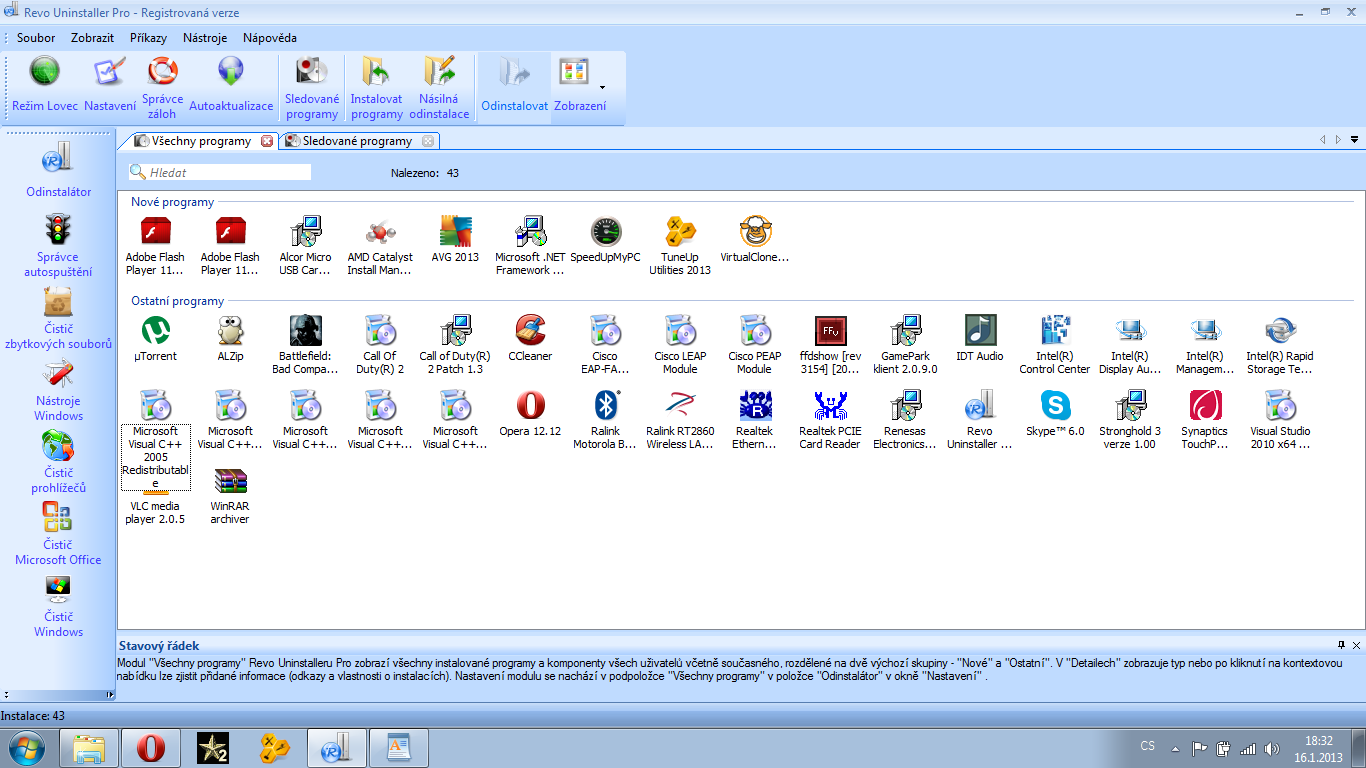The width and height of the screenshot is (1366, 768).
Task: Open the tab list dropdown arrow
Action: [1354, 140]
